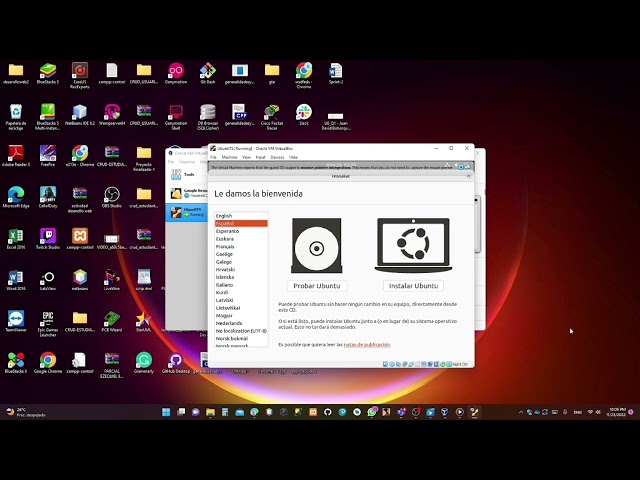Image resolution: width=640 pixels, height=480 pixels.
Task: Open Cisco Packet Tracer desktop icon
Action: [x=272, y=117]
